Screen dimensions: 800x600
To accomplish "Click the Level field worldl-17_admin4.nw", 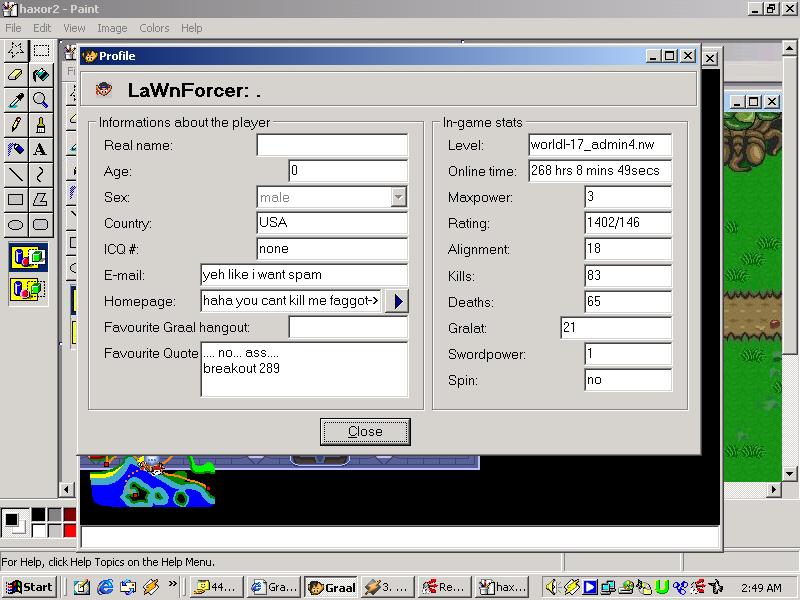I will (x=600, y=145).
